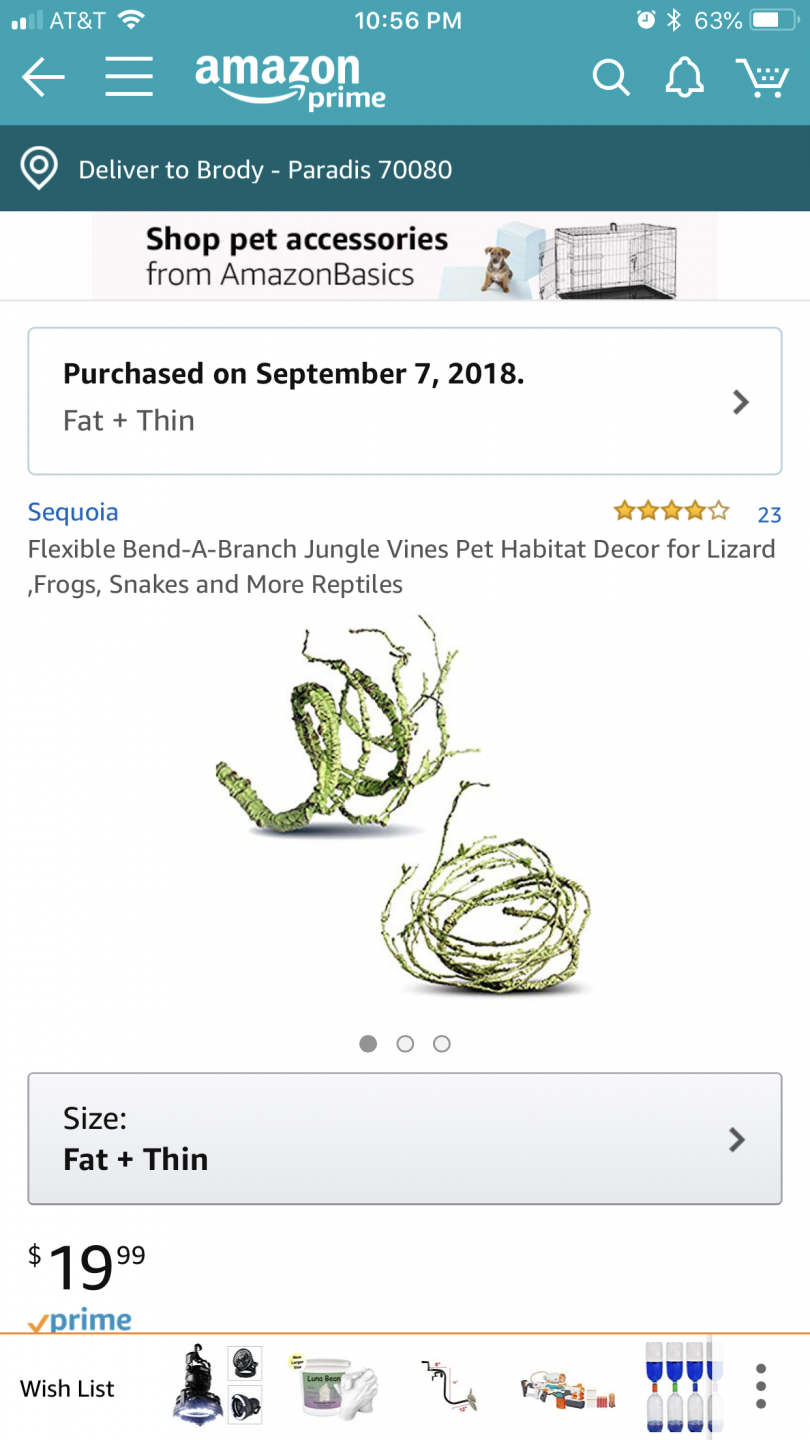Tap the delivery location pin icon

pyautogui.click(x=39, y=169)
